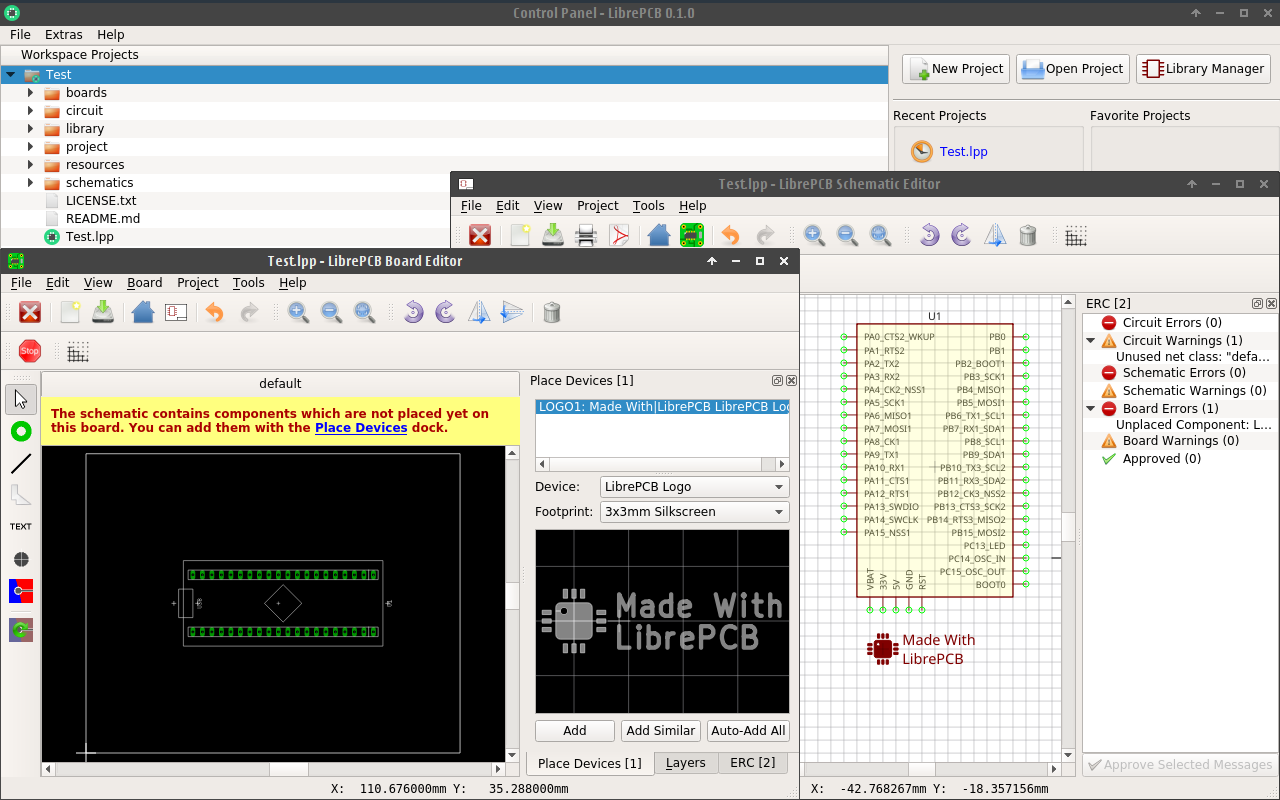
Task: Open Control Panel home icon in Board Editor
Action: (143, 312)
